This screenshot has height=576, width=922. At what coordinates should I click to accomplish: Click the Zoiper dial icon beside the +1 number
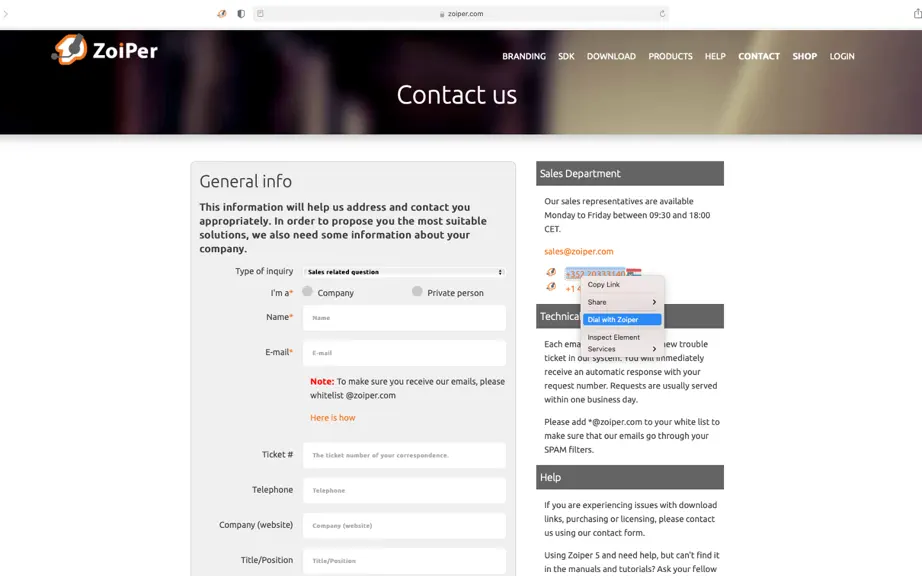[551, 287]
